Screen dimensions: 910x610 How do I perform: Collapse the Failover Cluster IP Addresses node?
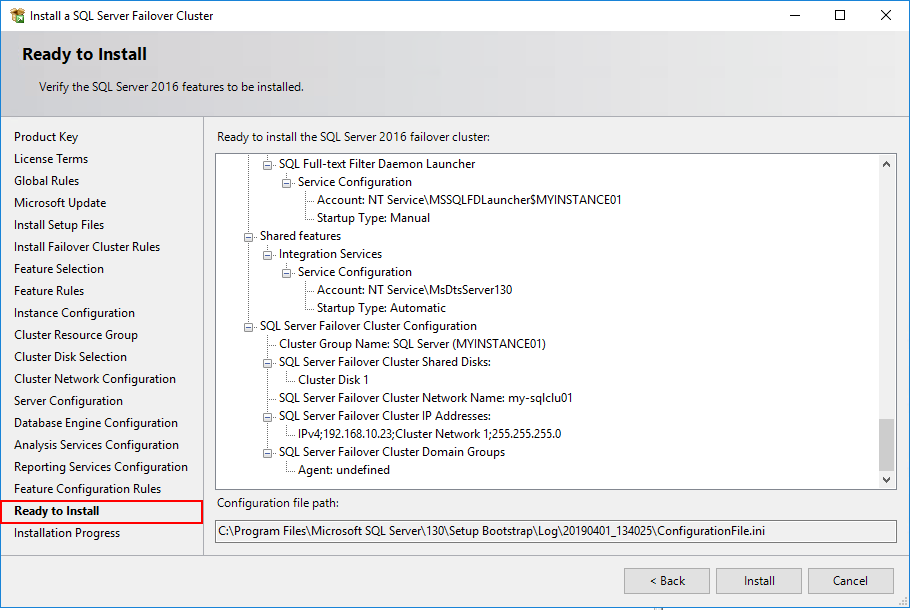point(268,417)
